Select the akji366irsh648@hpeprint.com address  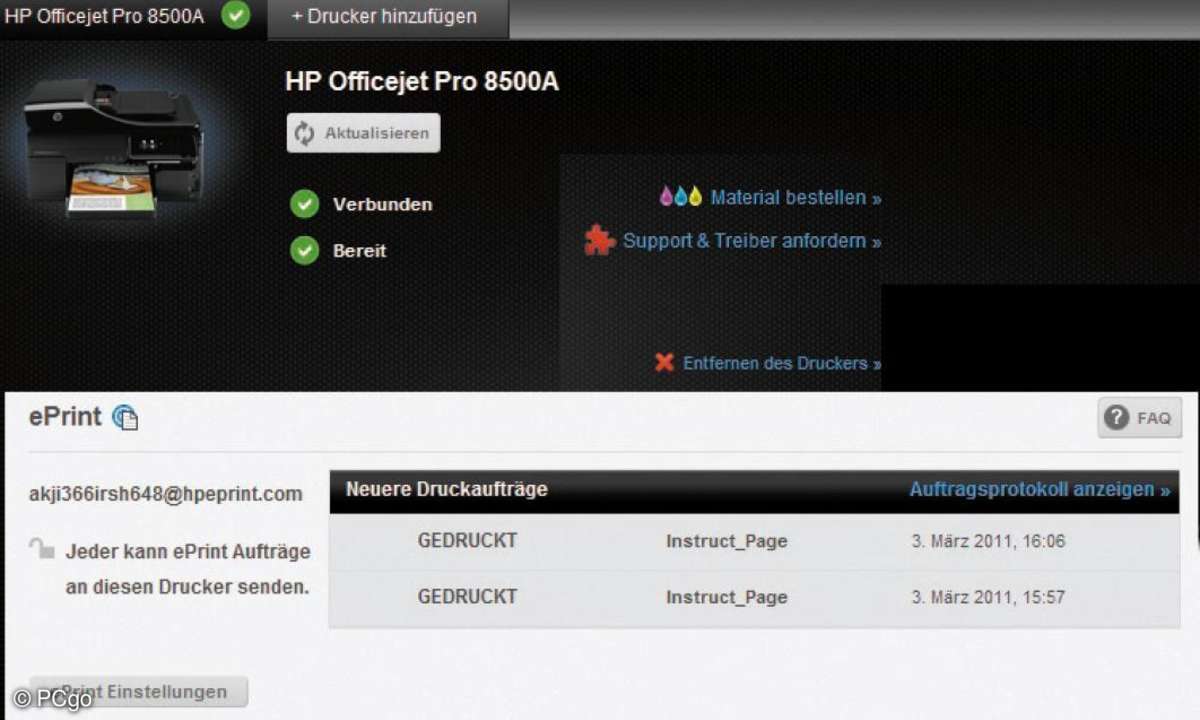click(166, 494)
